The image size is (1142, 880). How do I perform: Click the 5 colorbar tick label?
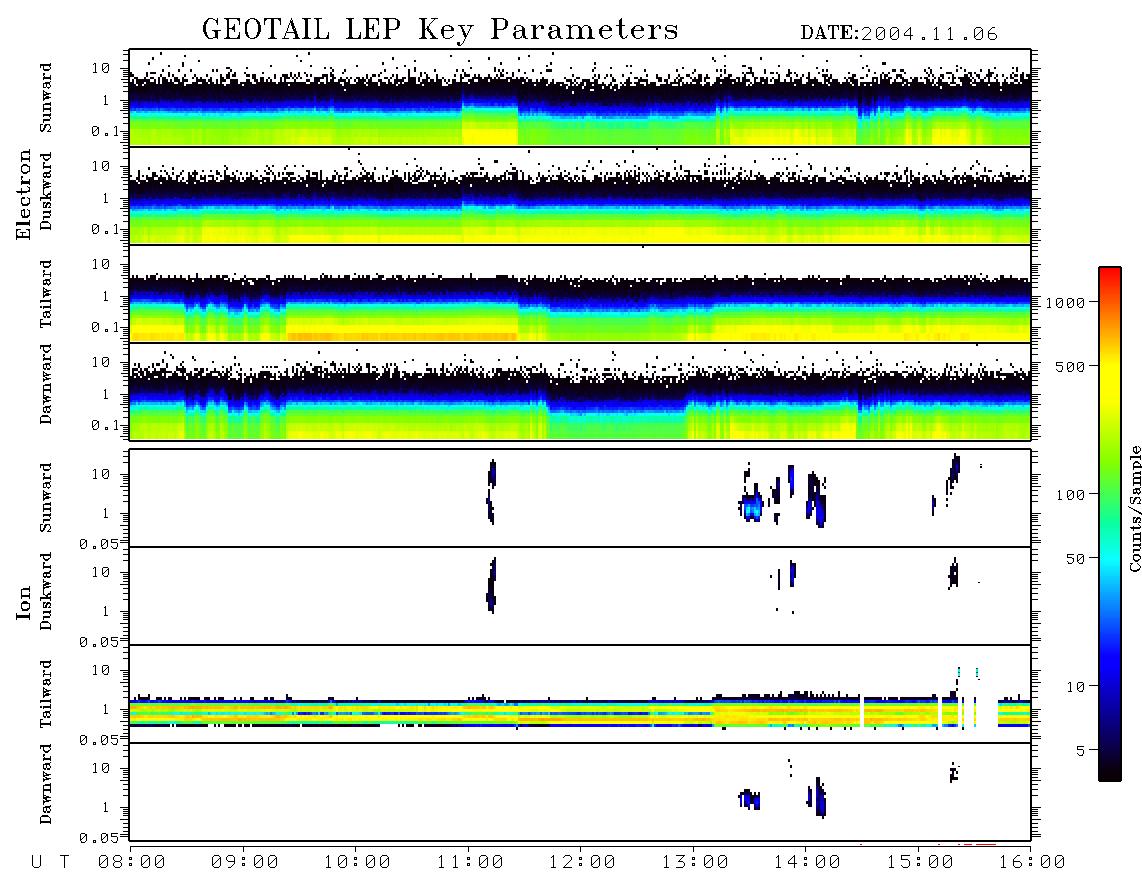1081,751
